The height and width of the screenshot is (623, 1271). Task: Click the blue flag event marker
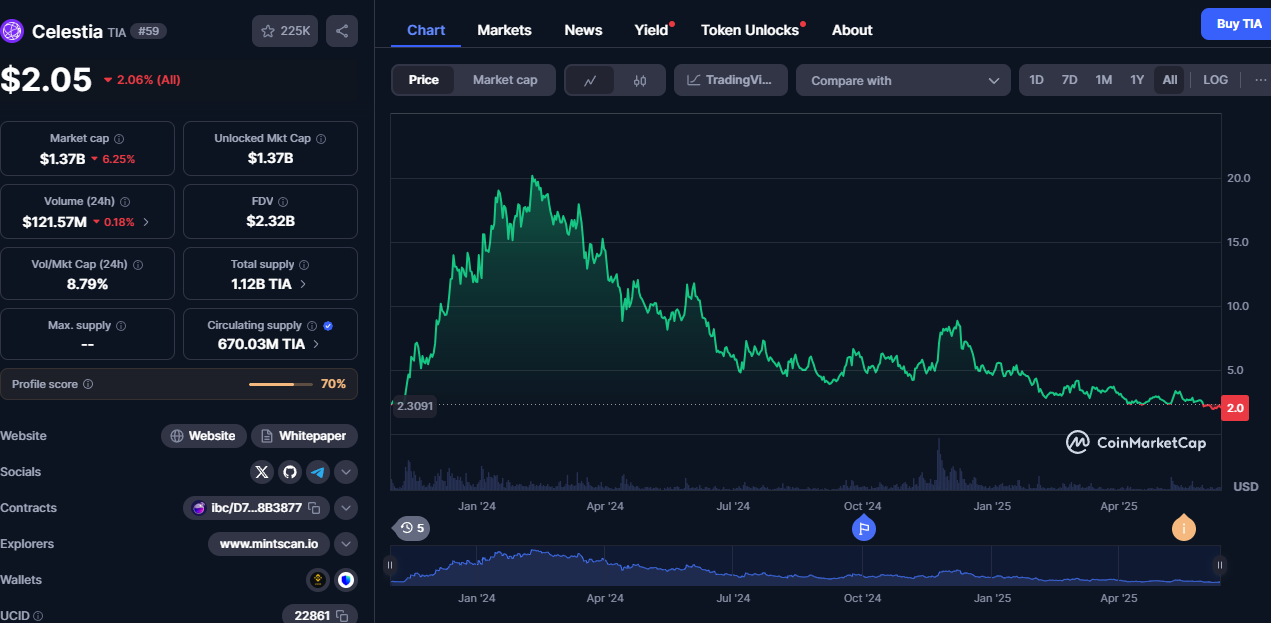pyautogui.click(x=864, y=528)
